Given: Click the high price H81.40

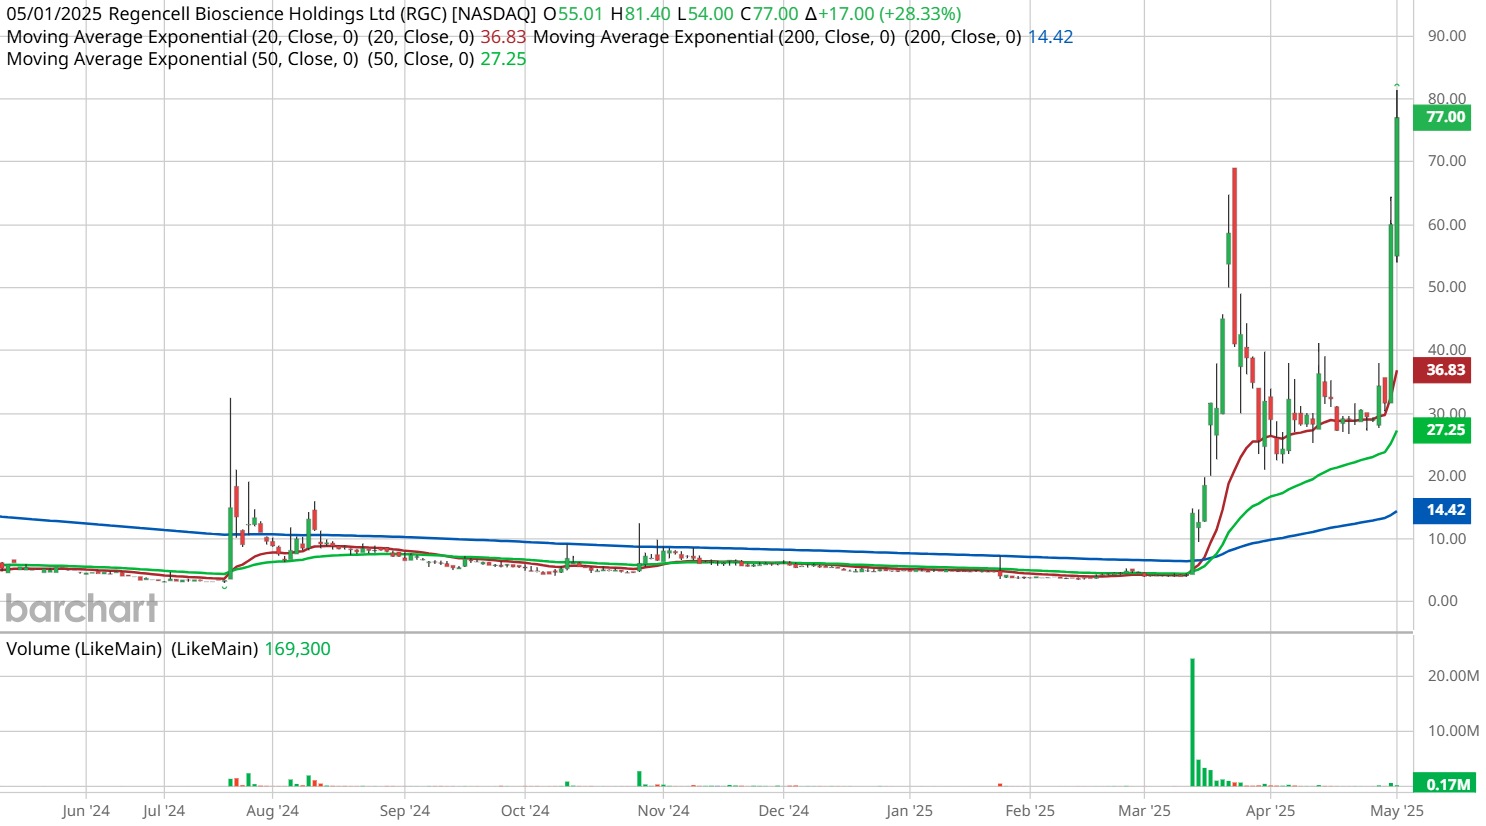Looking at the screenshot, I should tap(641, 14).
